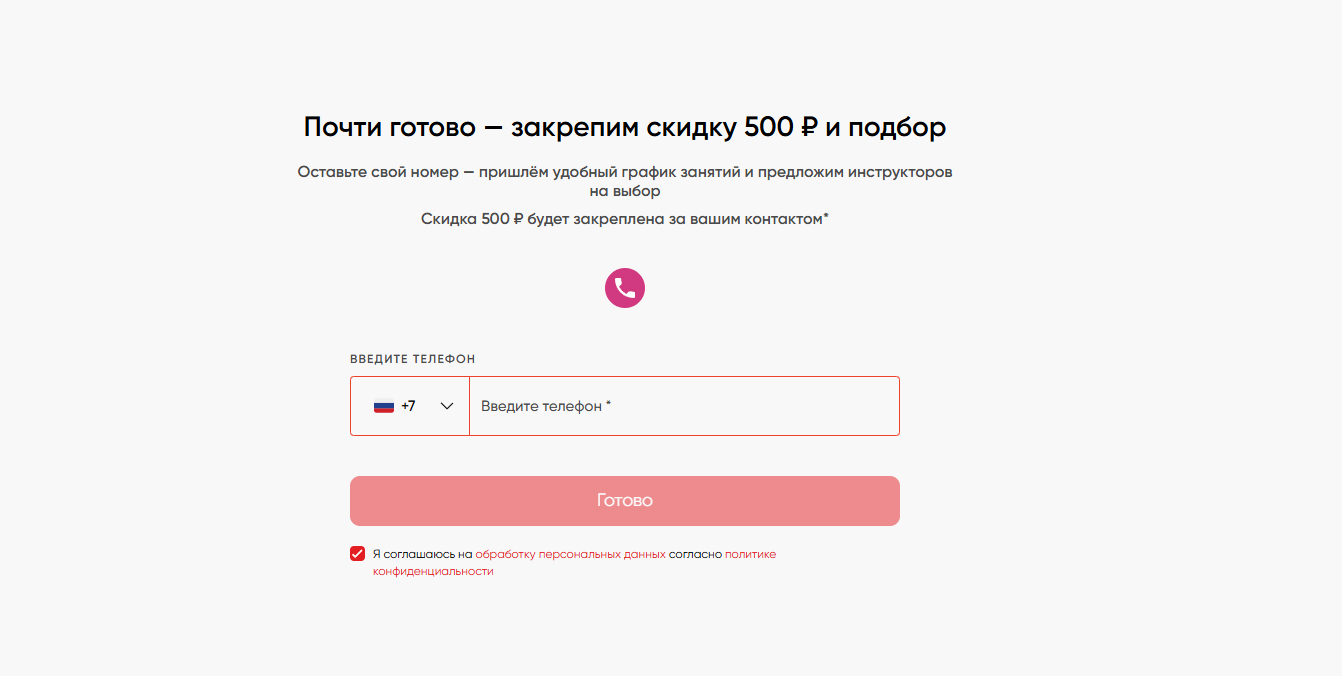This screenshot has width=1342, height=676.
Task: Select the +7 country code text
Action: click(x=408, y=406)
